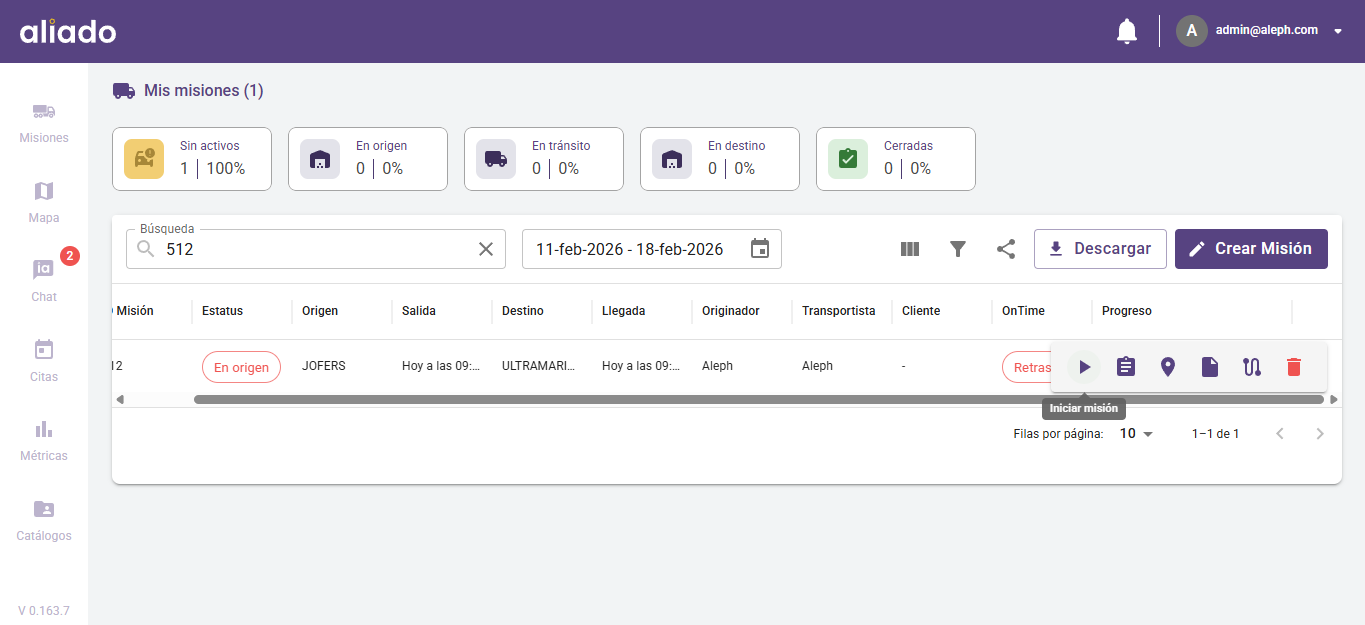1365x625 pixels.
Task: Click the Crear Misión button
Action: 1251,249
